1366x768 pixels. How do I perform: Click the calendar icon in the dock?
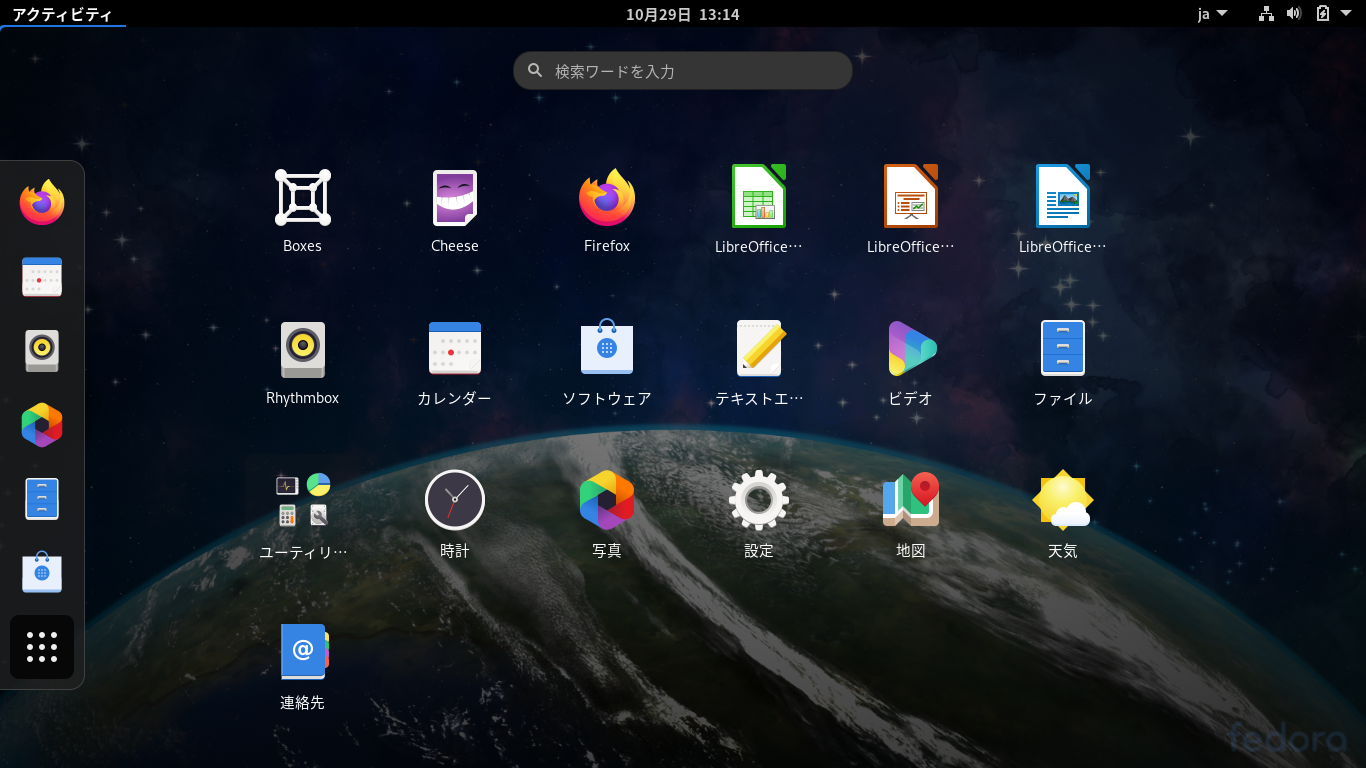coord(42,277)
